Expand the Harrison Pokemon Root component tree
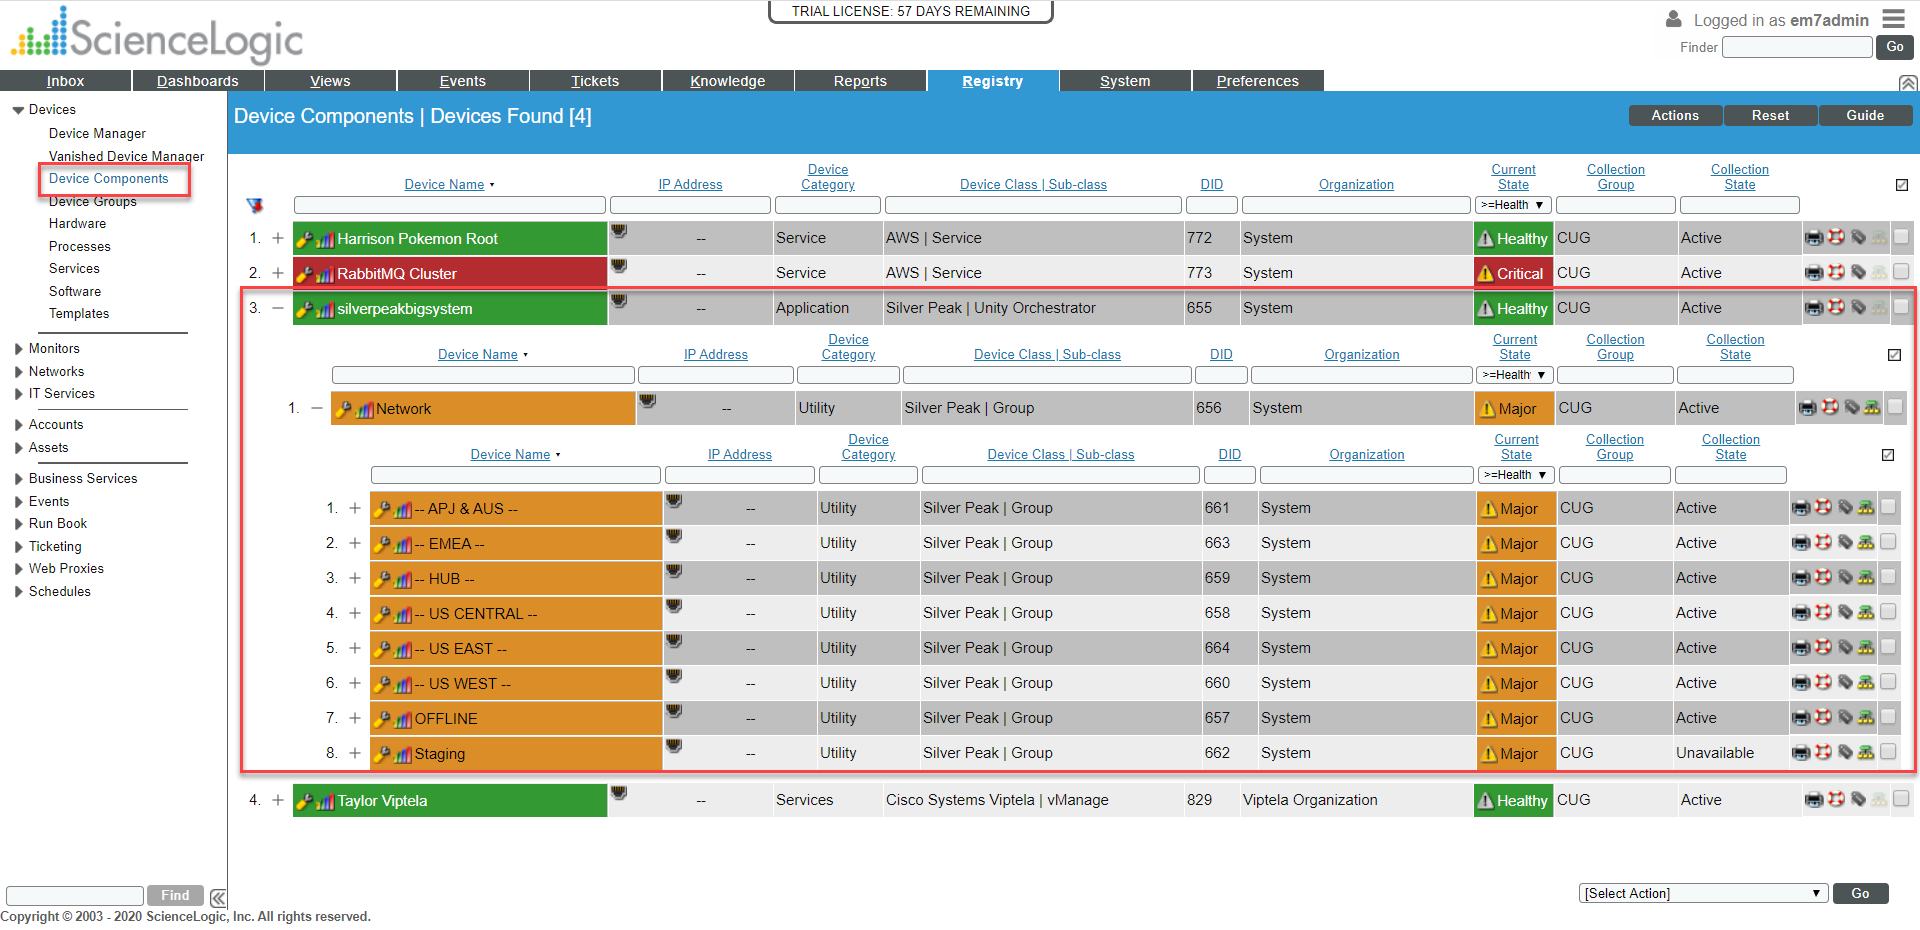 click(278, 238)
